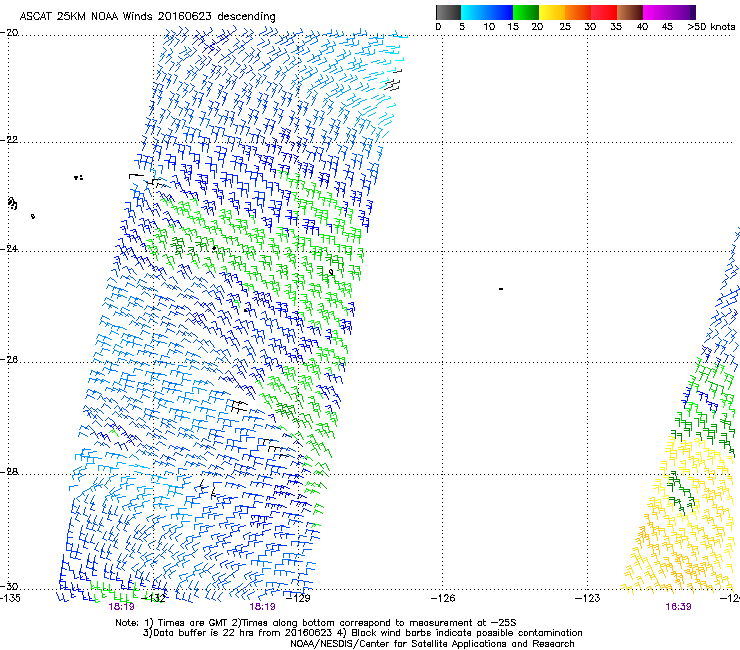740x650 pixels.
Task: Click the title 'ASCAT 25KM NOAA Winds 20160623 descending'
Action: (147, 17)
